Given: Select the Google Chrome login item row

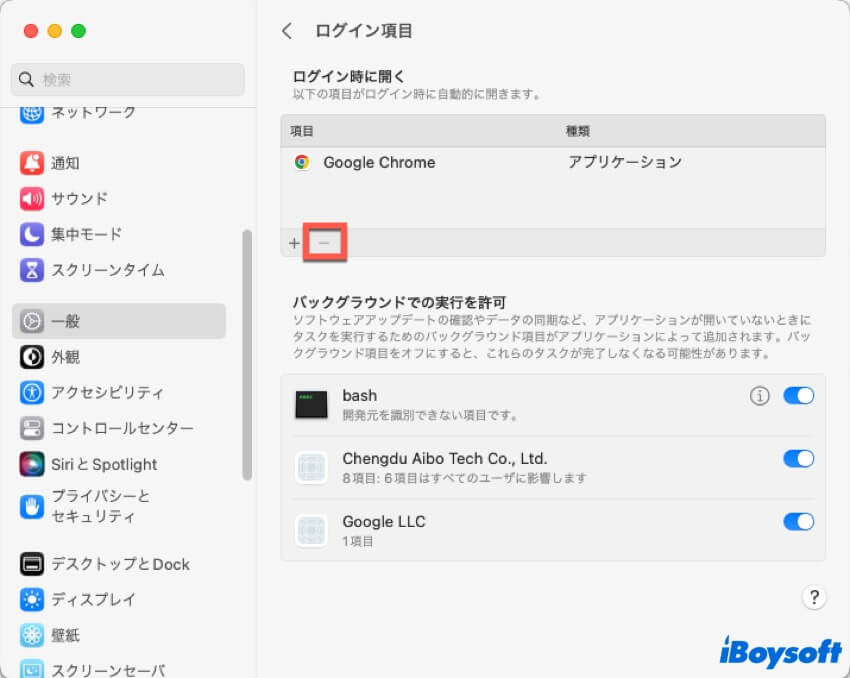Looking at the screenshot, I should click(x=553, y=162).
